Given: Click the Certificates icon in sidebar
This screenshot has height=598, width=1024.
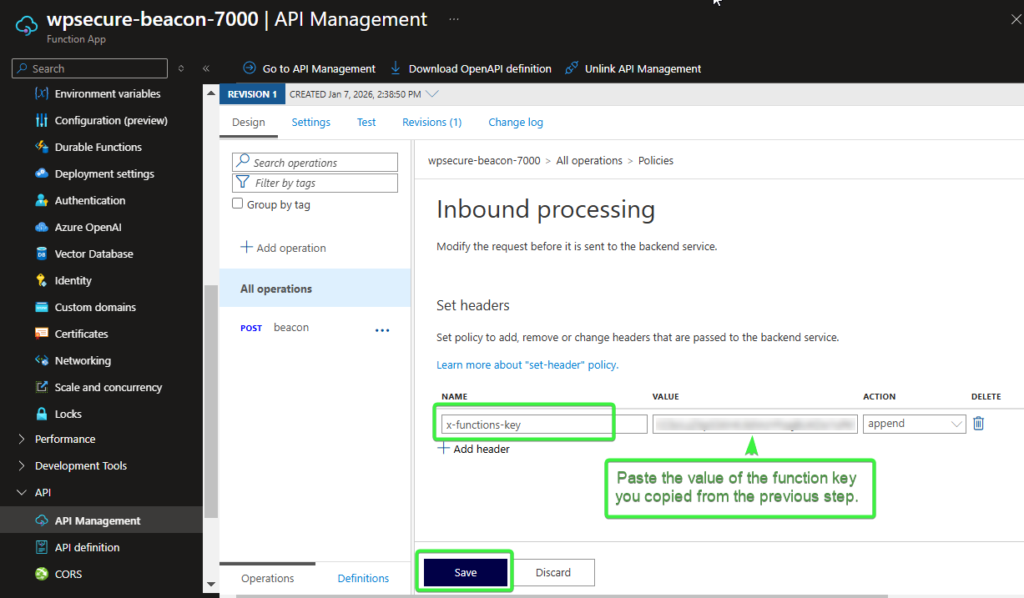Looking at the screenshot, I should click(42, 334).
